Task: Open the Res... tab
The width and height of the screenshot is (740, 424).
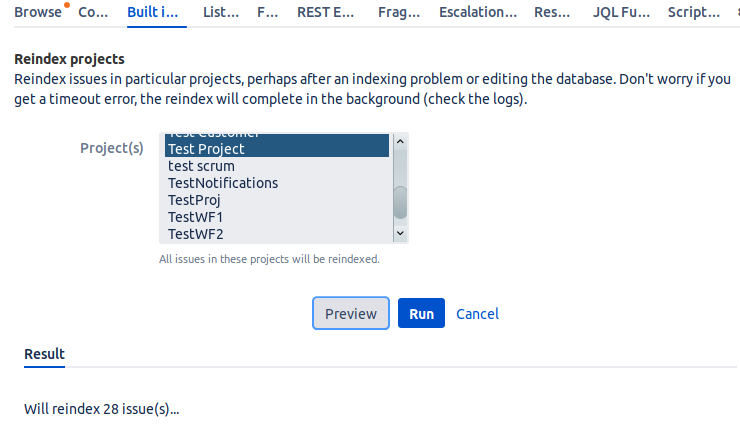Action: [x=552, y=13]
